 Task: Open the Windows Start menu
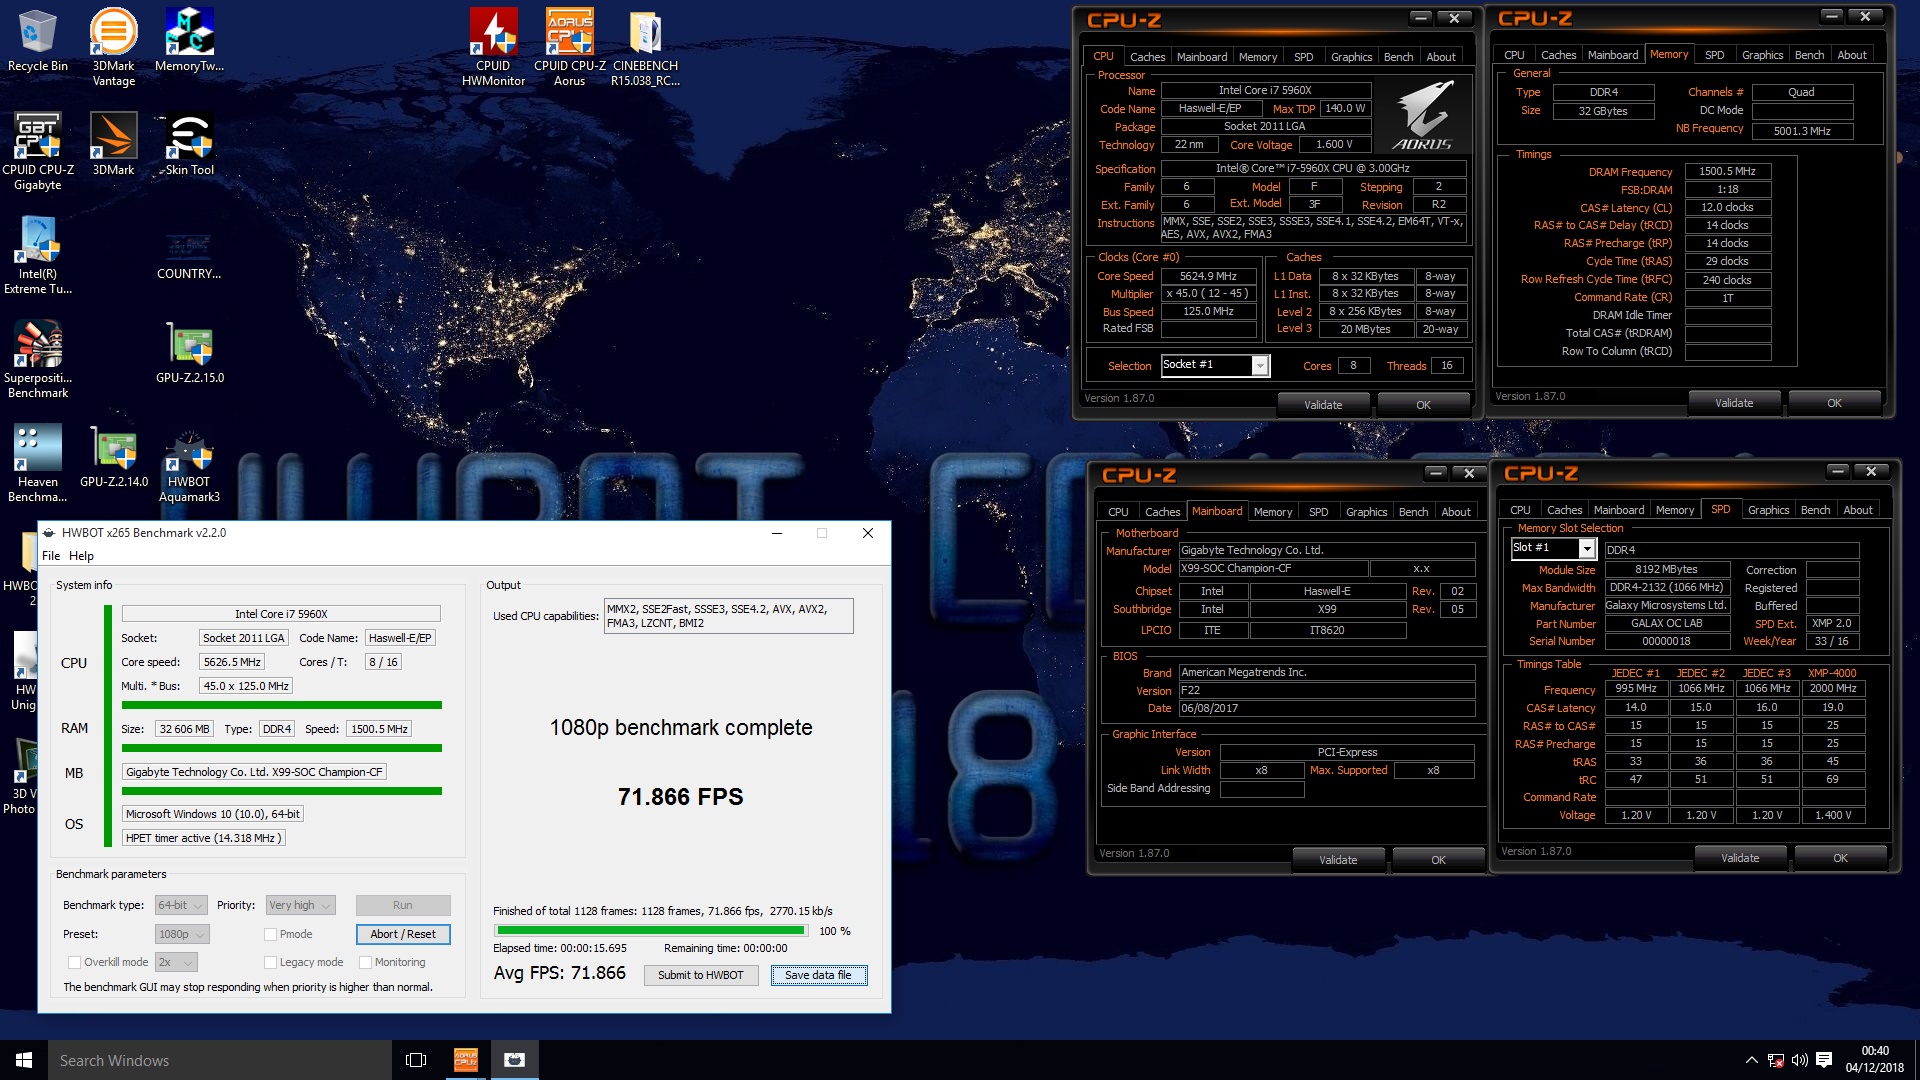click(24, 1060)
